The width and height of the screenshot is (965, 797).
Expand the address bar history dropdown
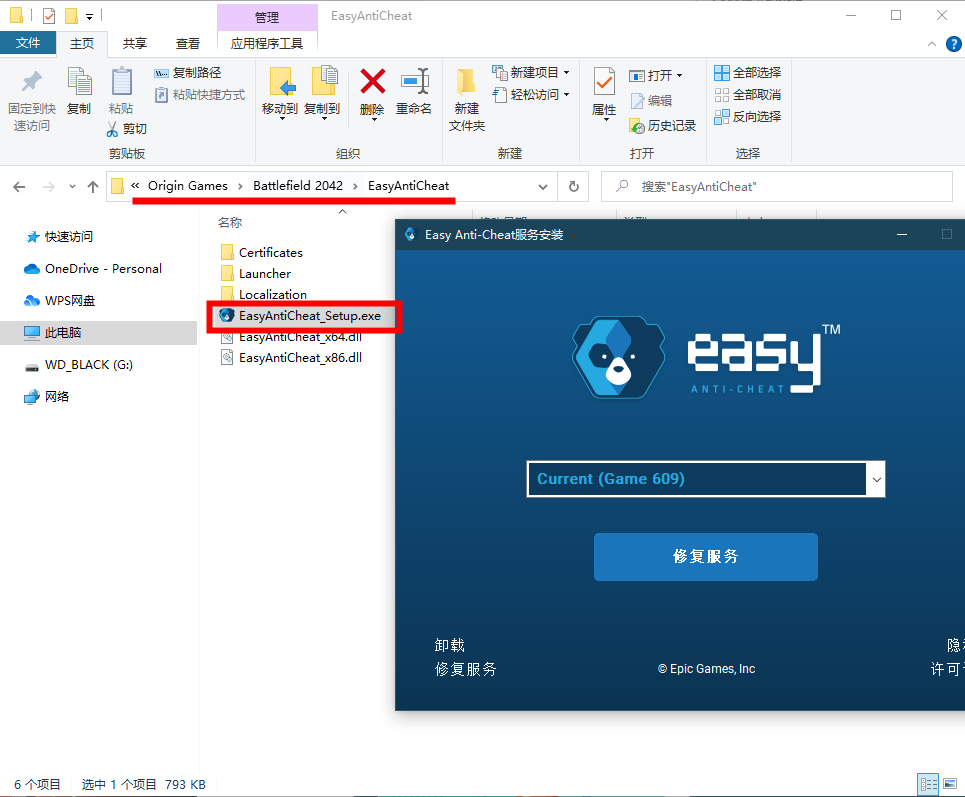[x=543, y=187]
